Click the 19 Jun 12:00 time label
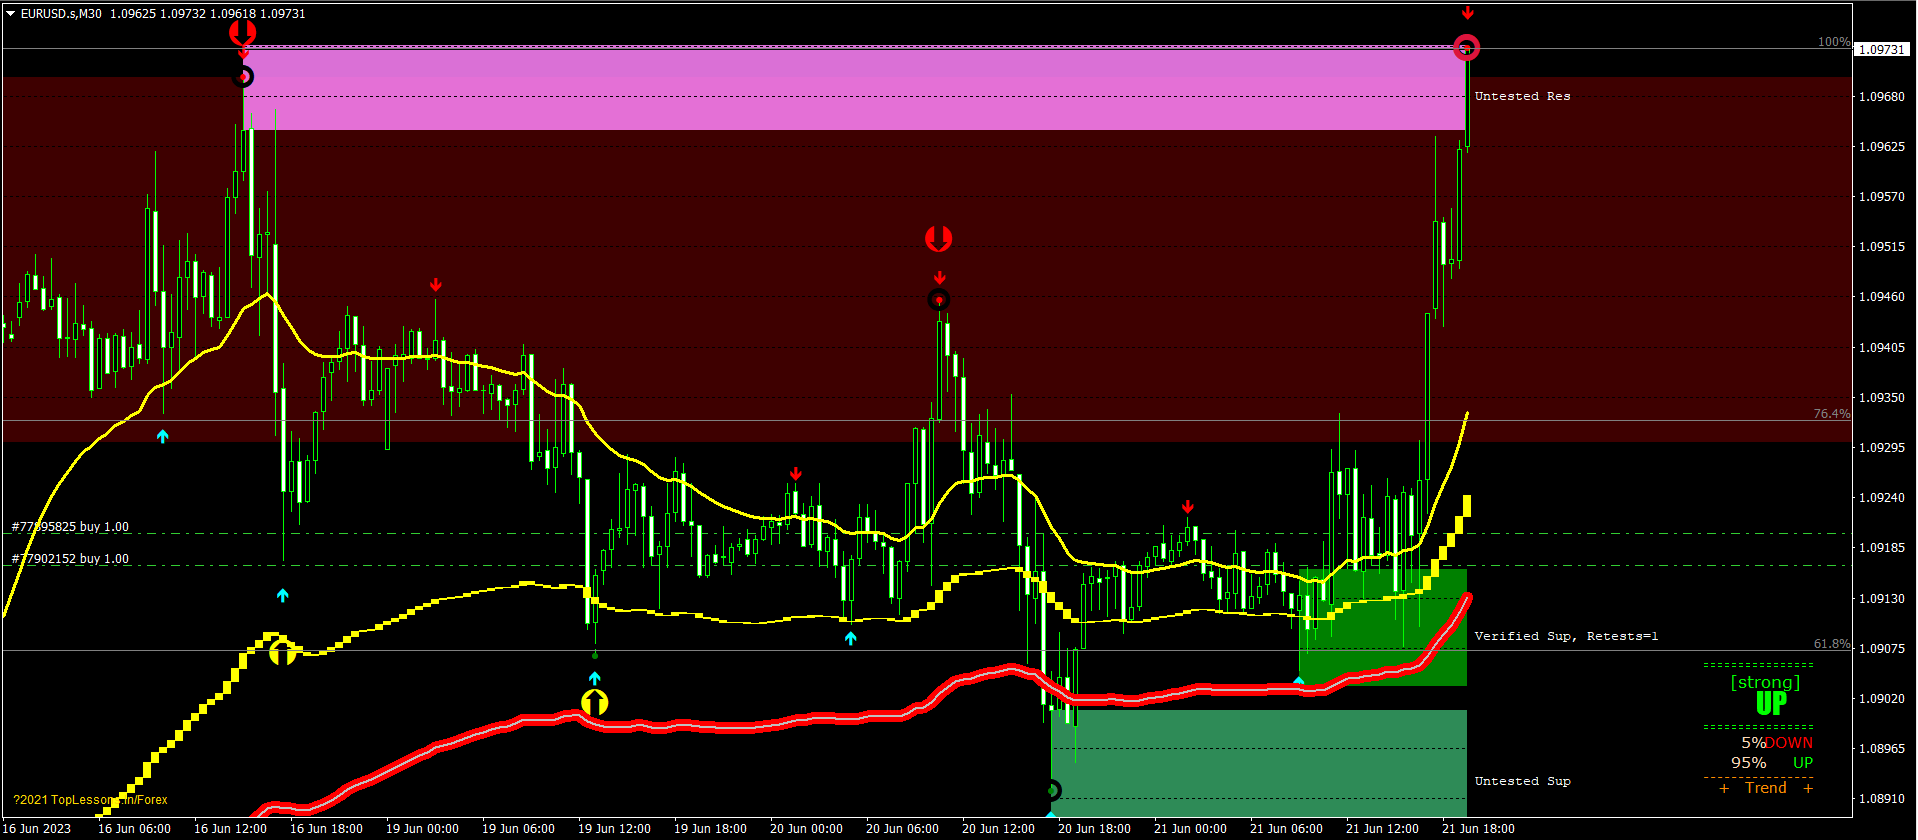 pos(615,829)
